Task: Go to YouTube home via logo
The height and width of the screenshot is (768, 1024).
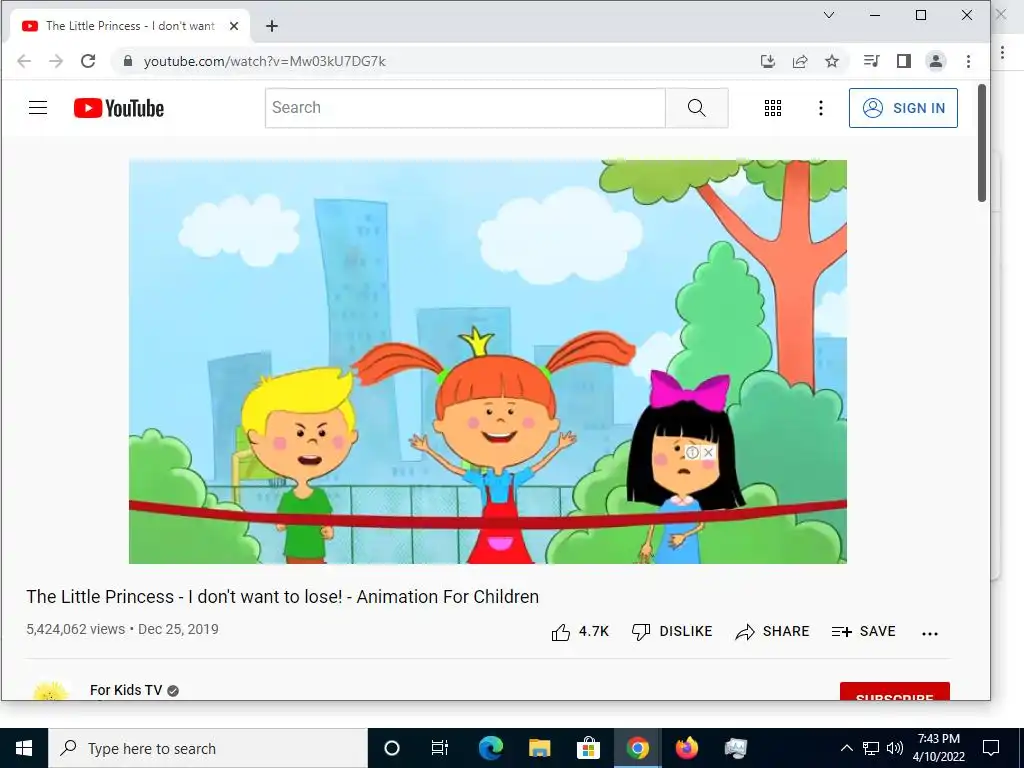Action: click(119, 108)
